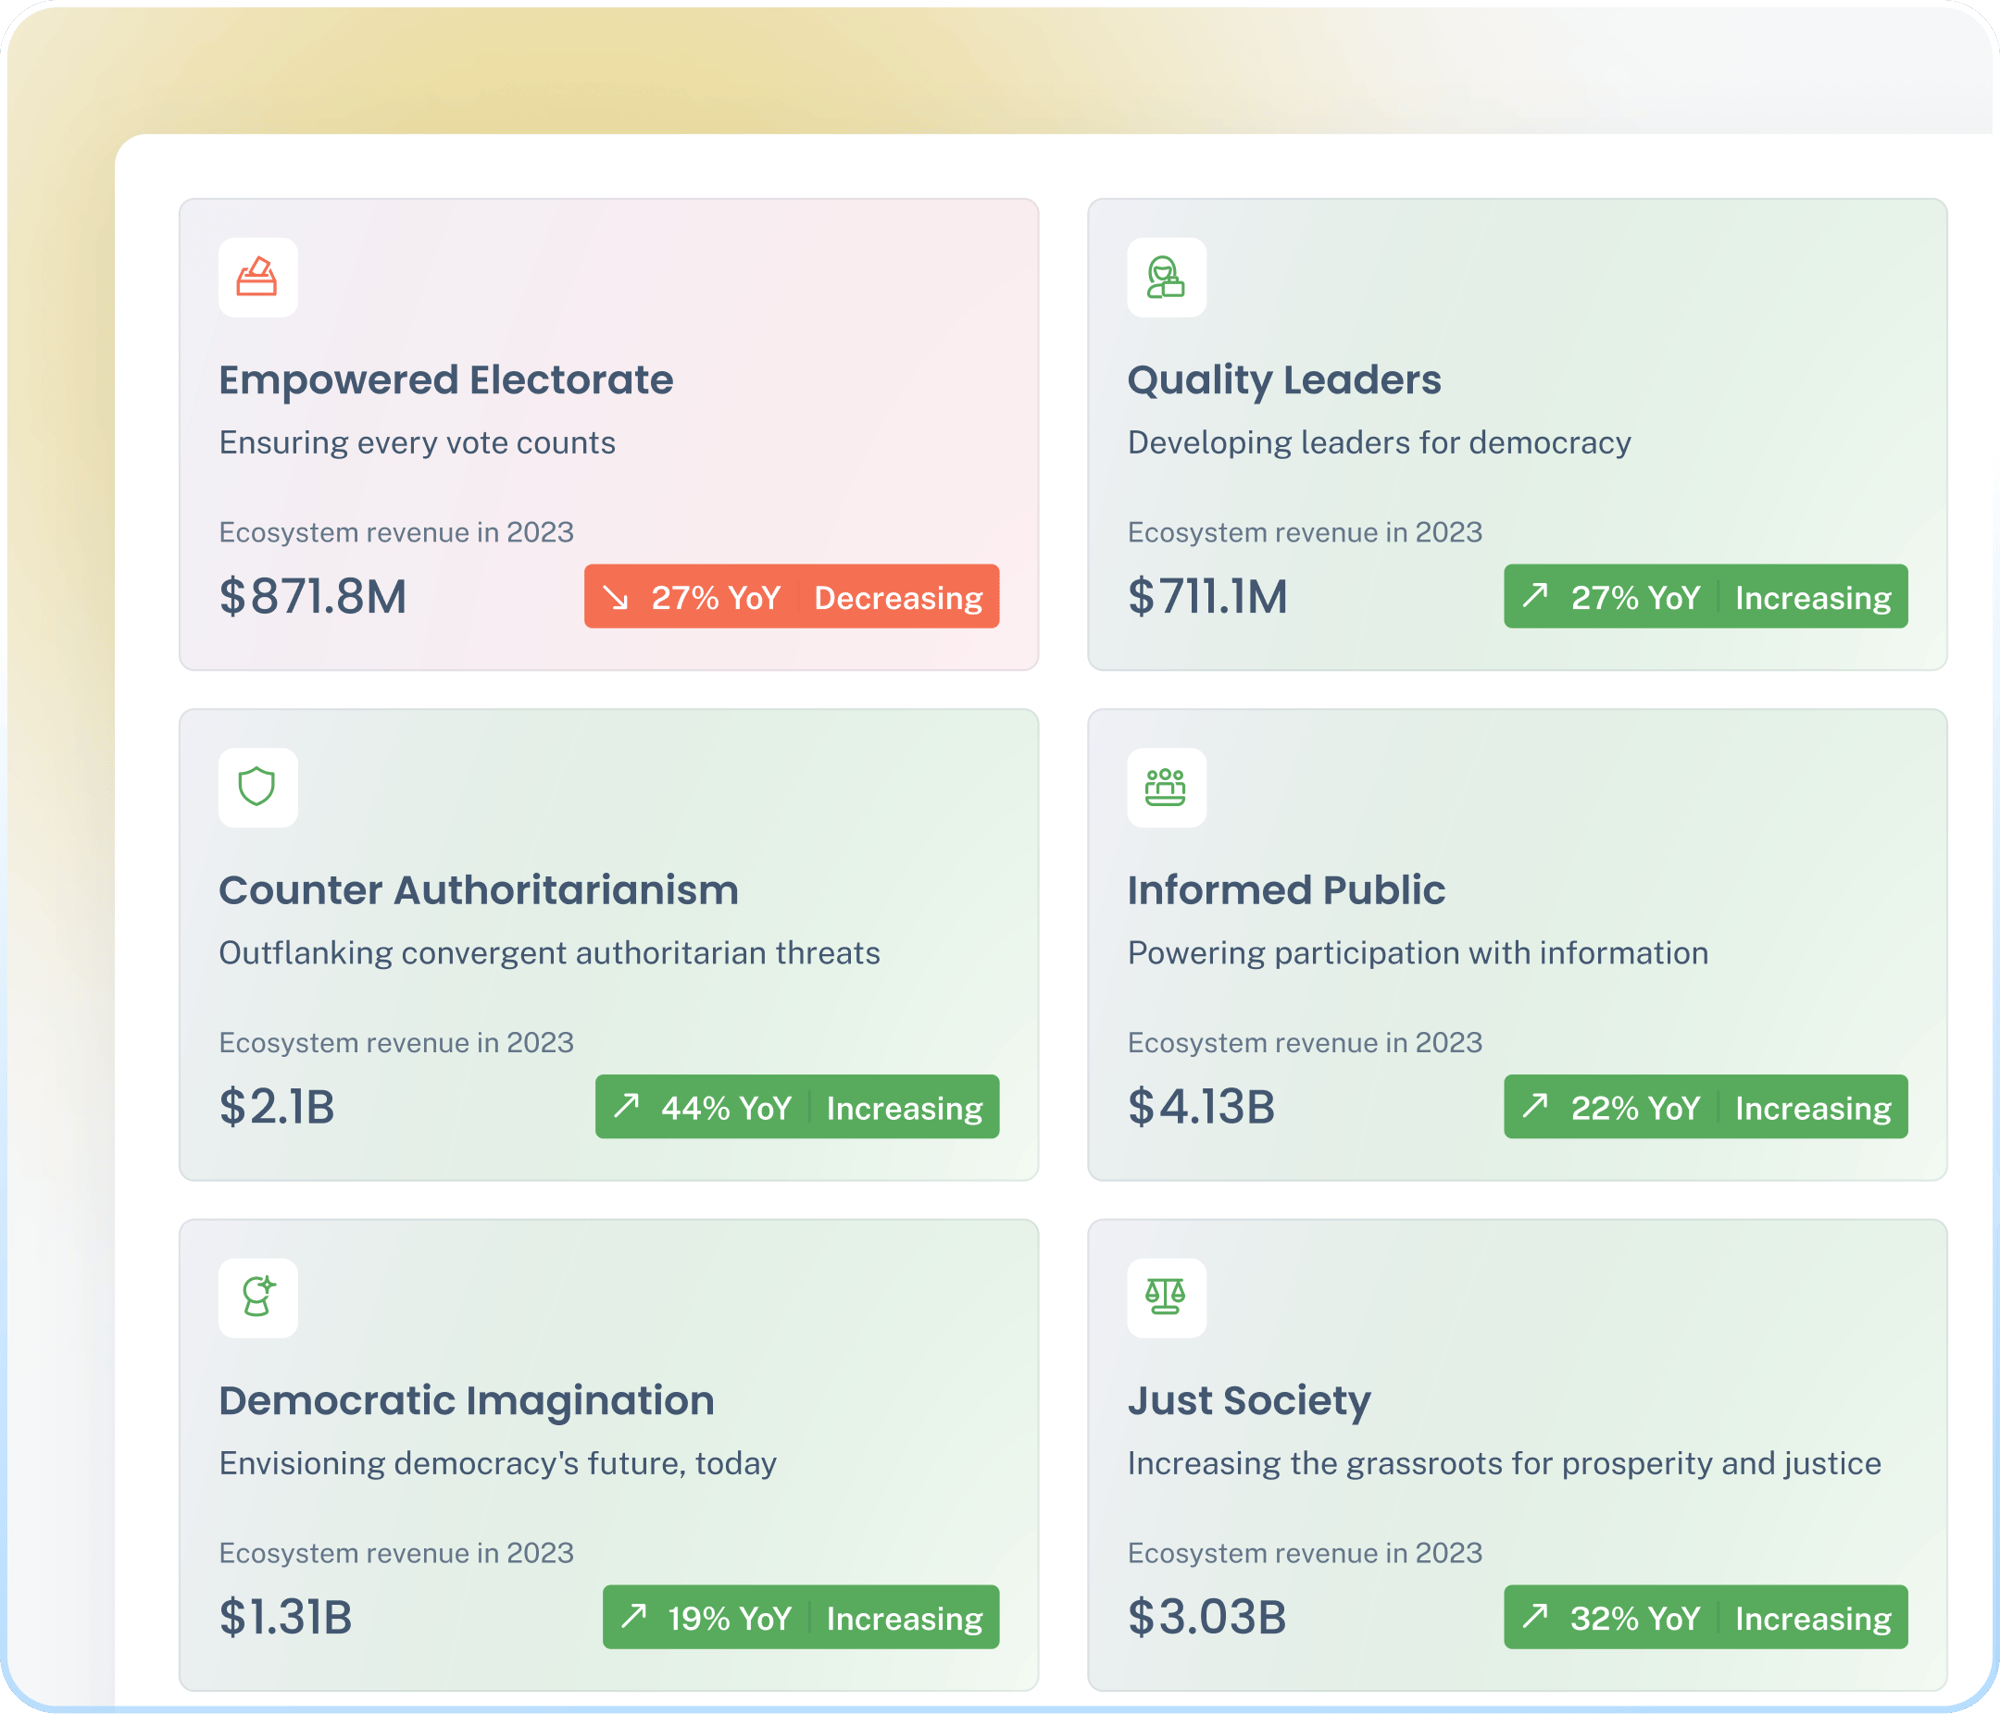This screenshot has height=1714, width=2000.
Task: Click the Democratic Imagination title
Action: [x=466, y=1400]
